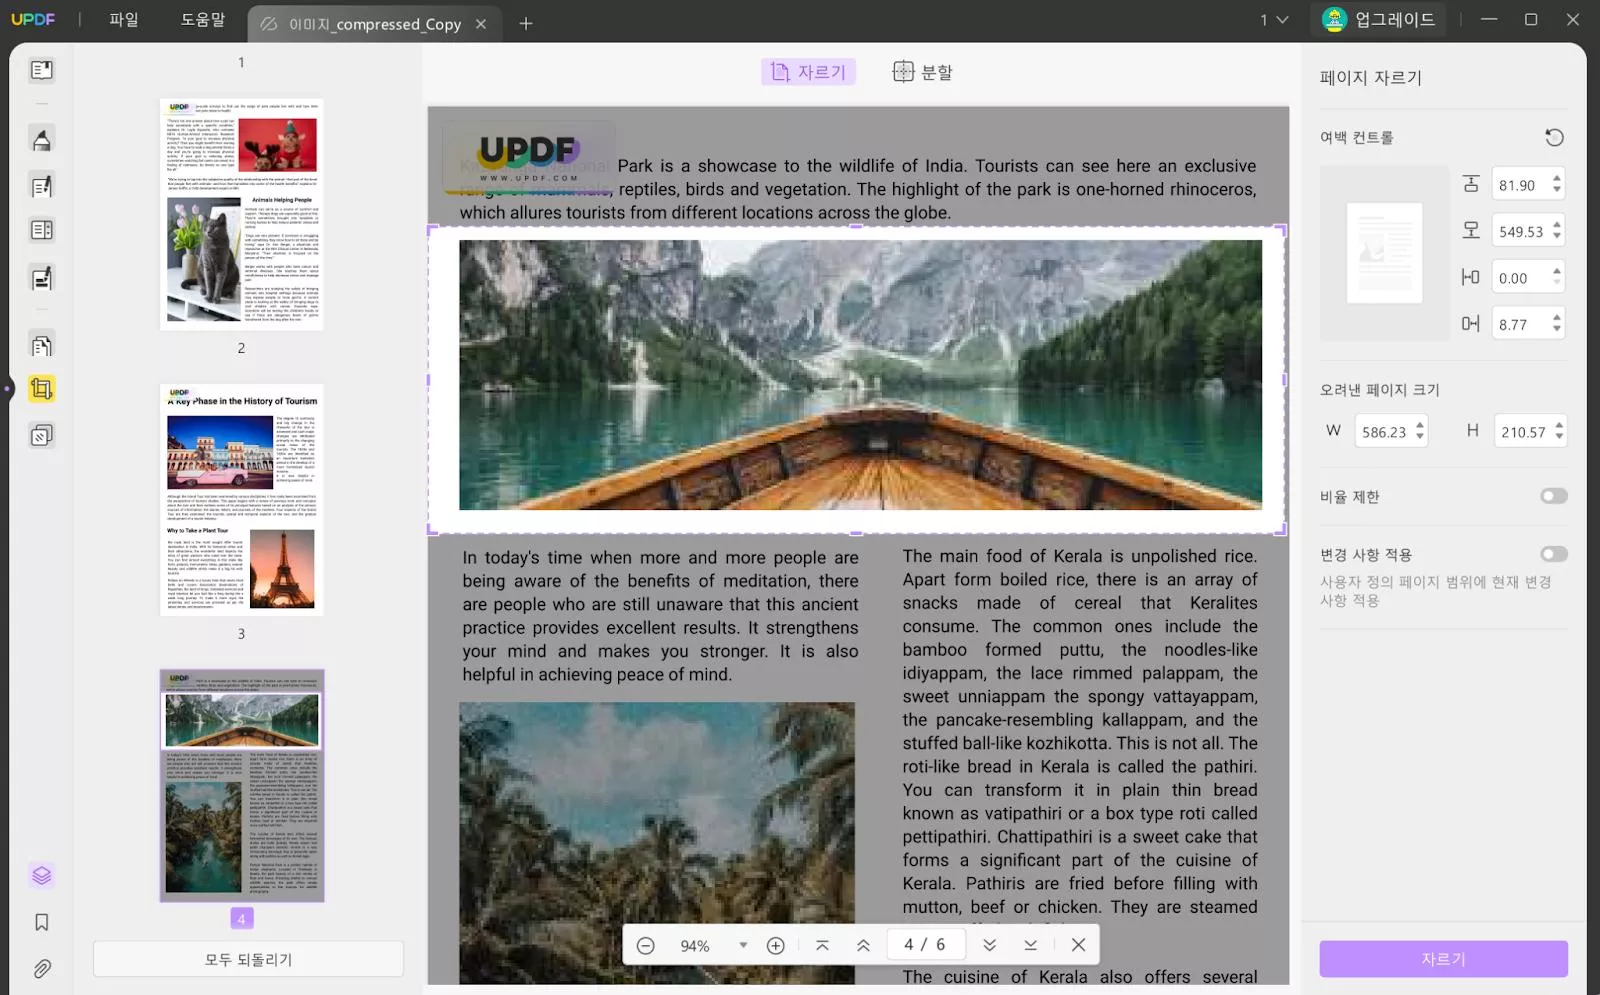Toggle the 변경 사항 적용 switch
Viewport: 1600px width, 995px height.
tap(1554, 554)
